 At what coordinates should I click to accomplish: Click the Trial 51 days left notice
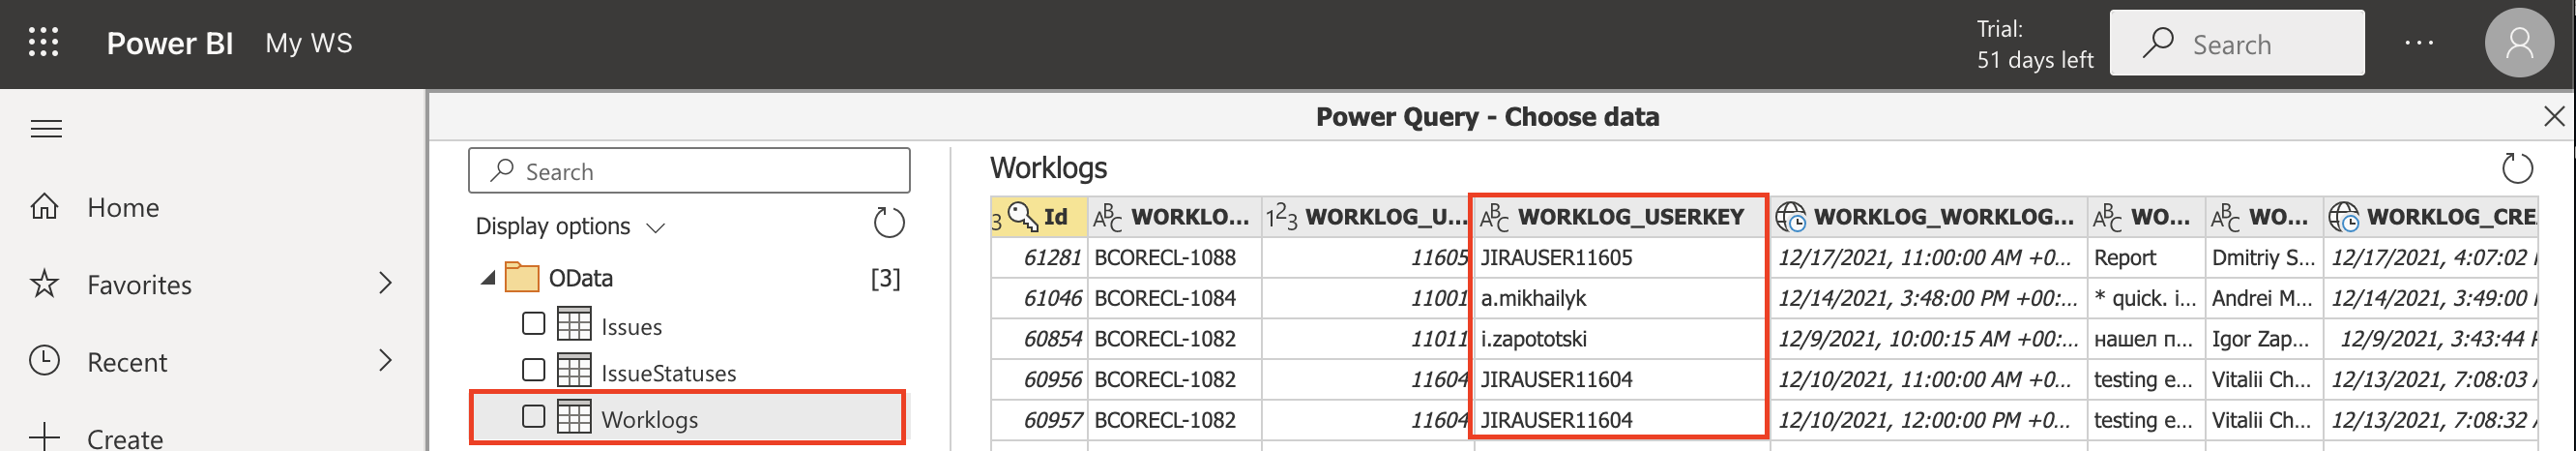point(2034,44)
